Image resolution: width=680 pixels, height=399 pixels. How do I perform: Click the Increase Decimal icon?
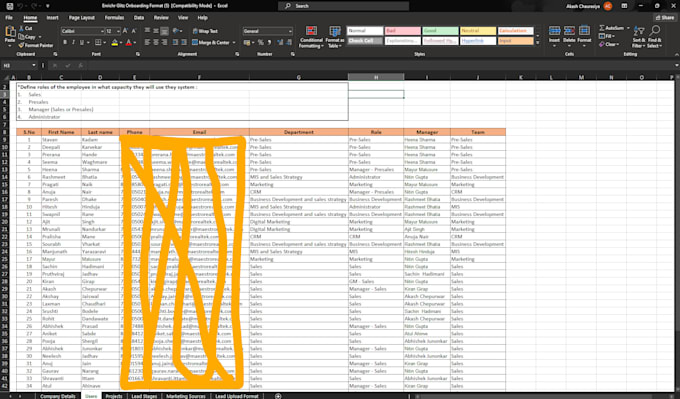point(280,43)
